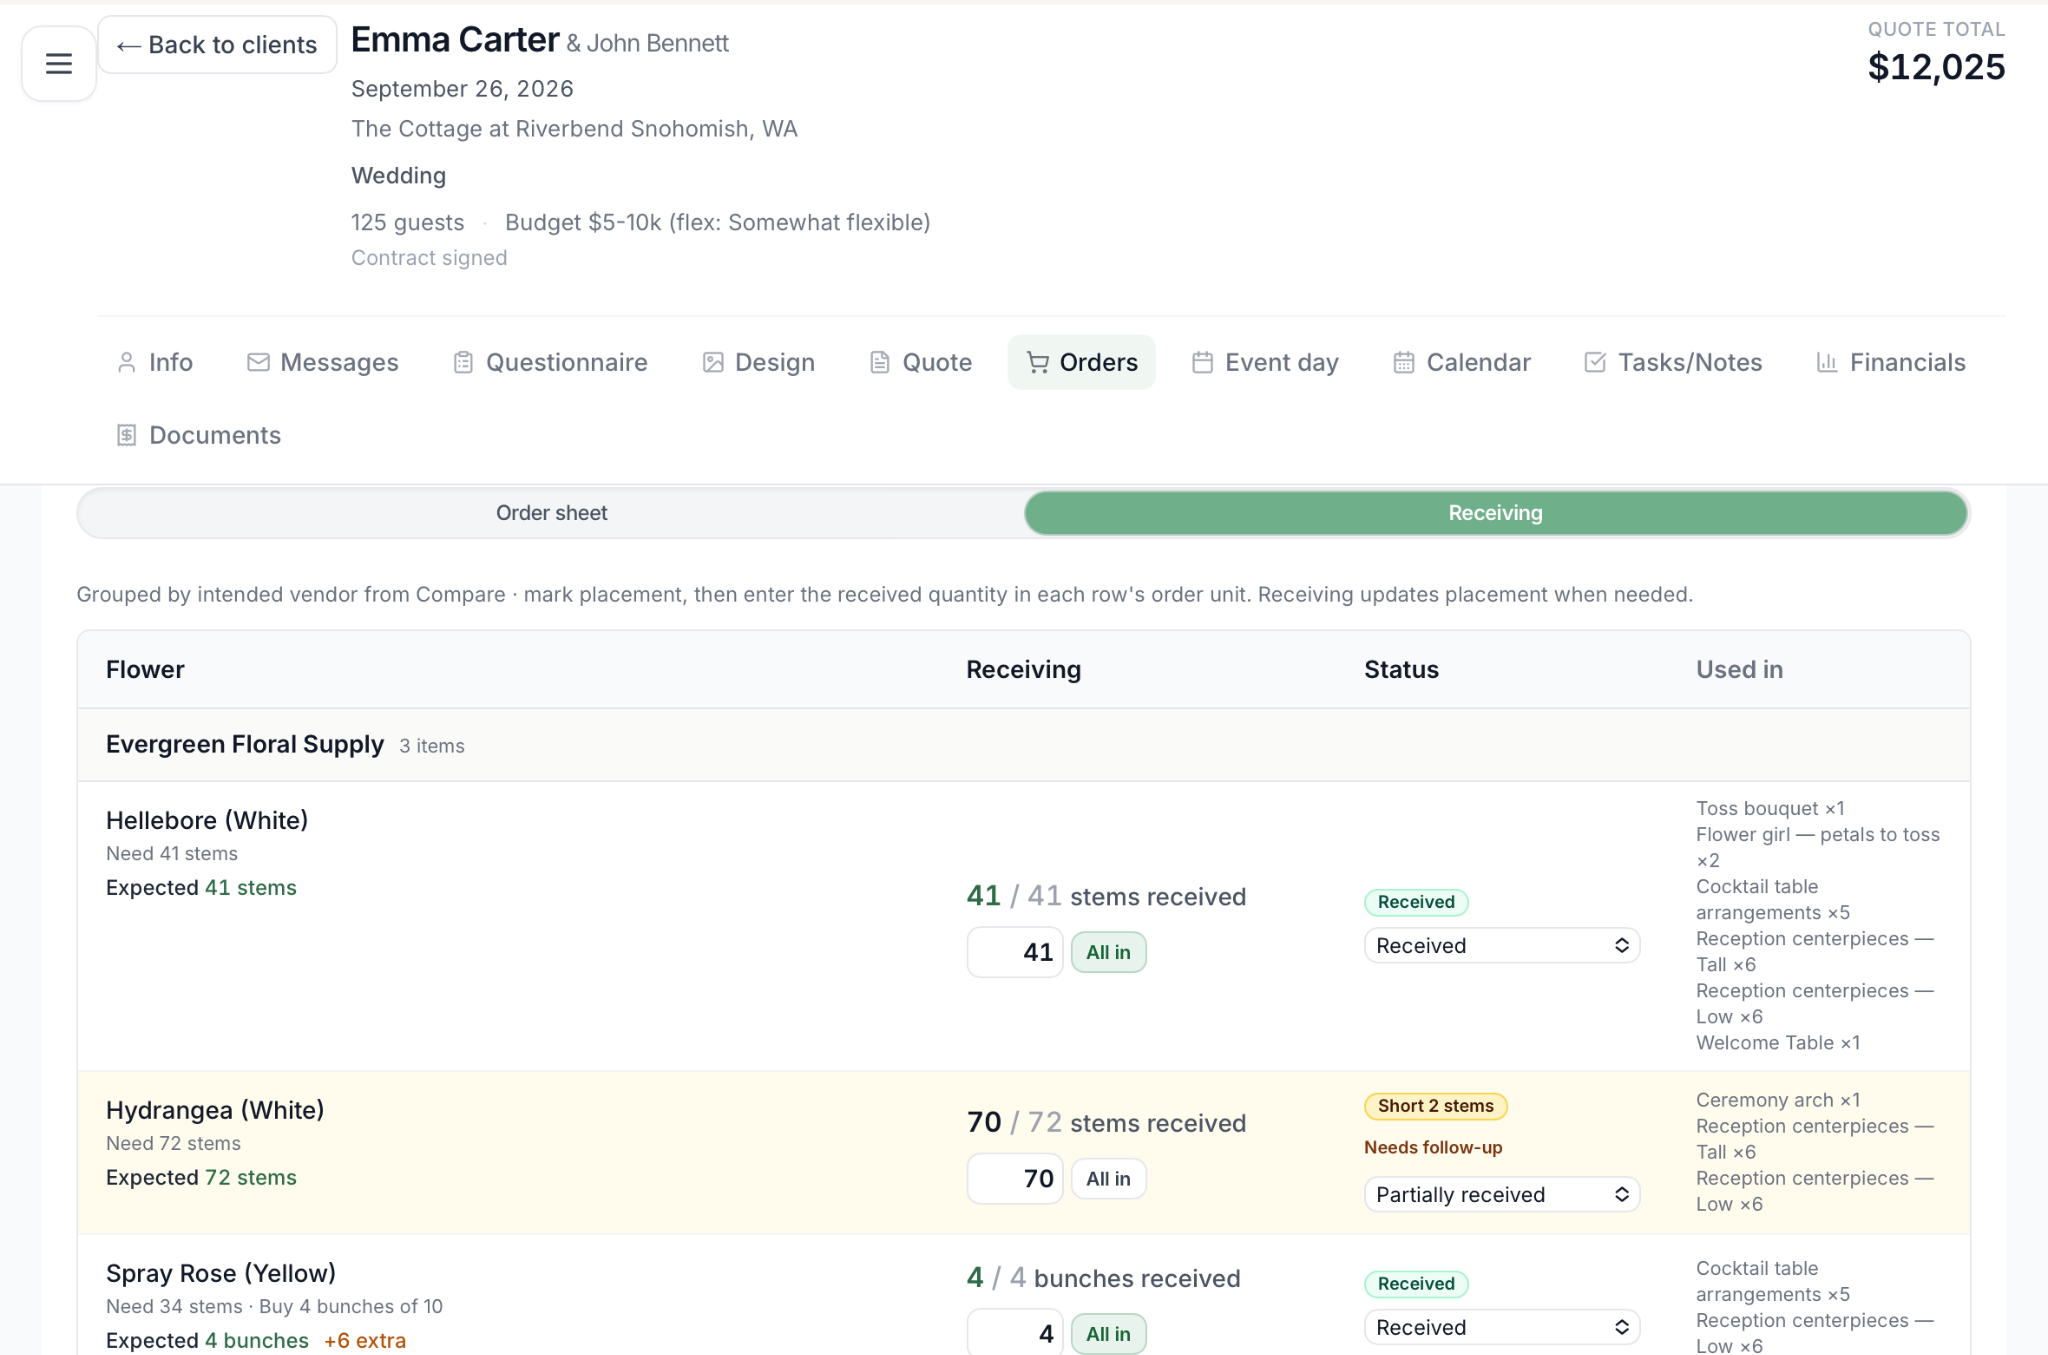The height and width of the screenshot is (1355, 2048).
Task: Click the Short 2 stems badge
Action: tap(1435, 1106)
